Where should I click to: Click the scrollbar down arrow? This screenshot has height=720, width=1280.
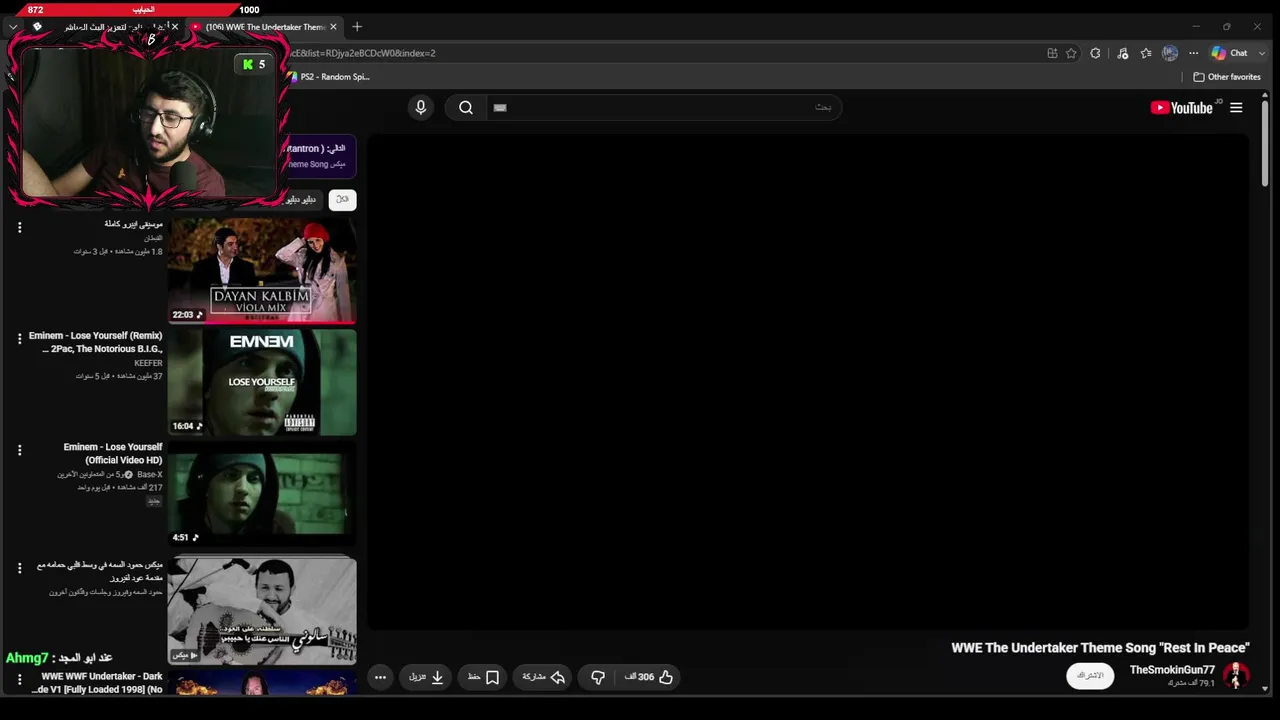[x=1266, y=688]
